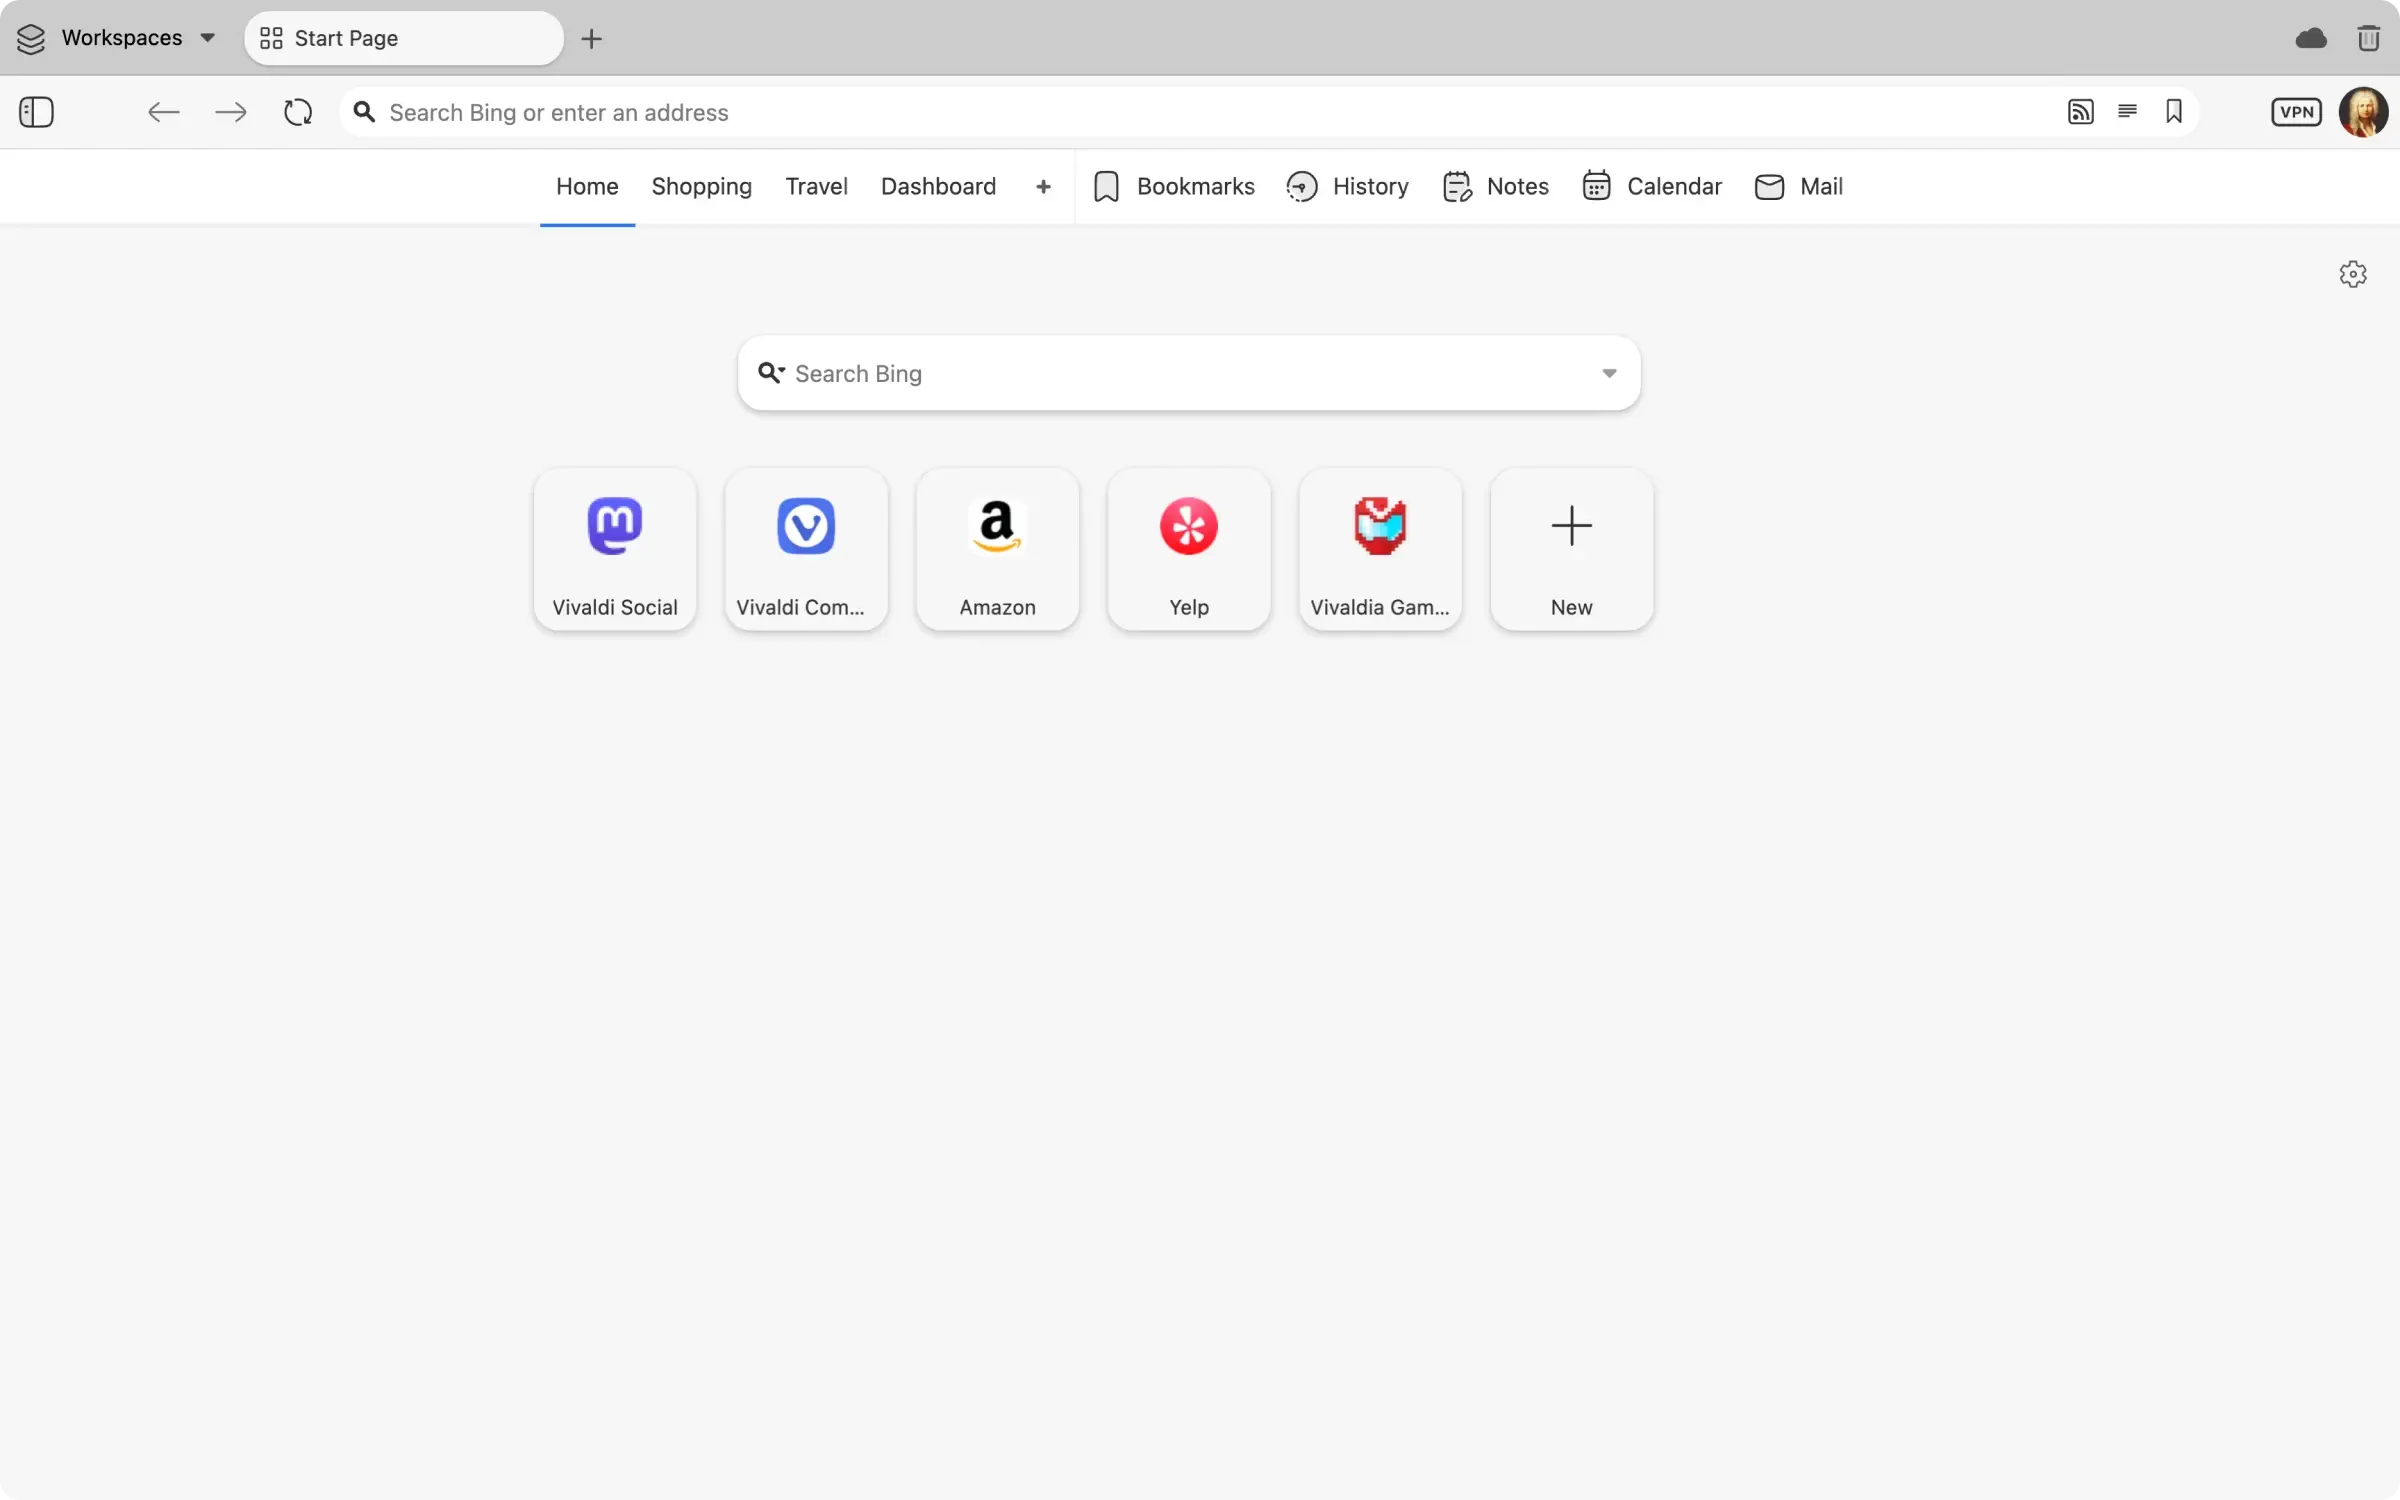Open start page settings gear
The width and height of the screenshot is (2400, 1500).
tap(2353, 274)
